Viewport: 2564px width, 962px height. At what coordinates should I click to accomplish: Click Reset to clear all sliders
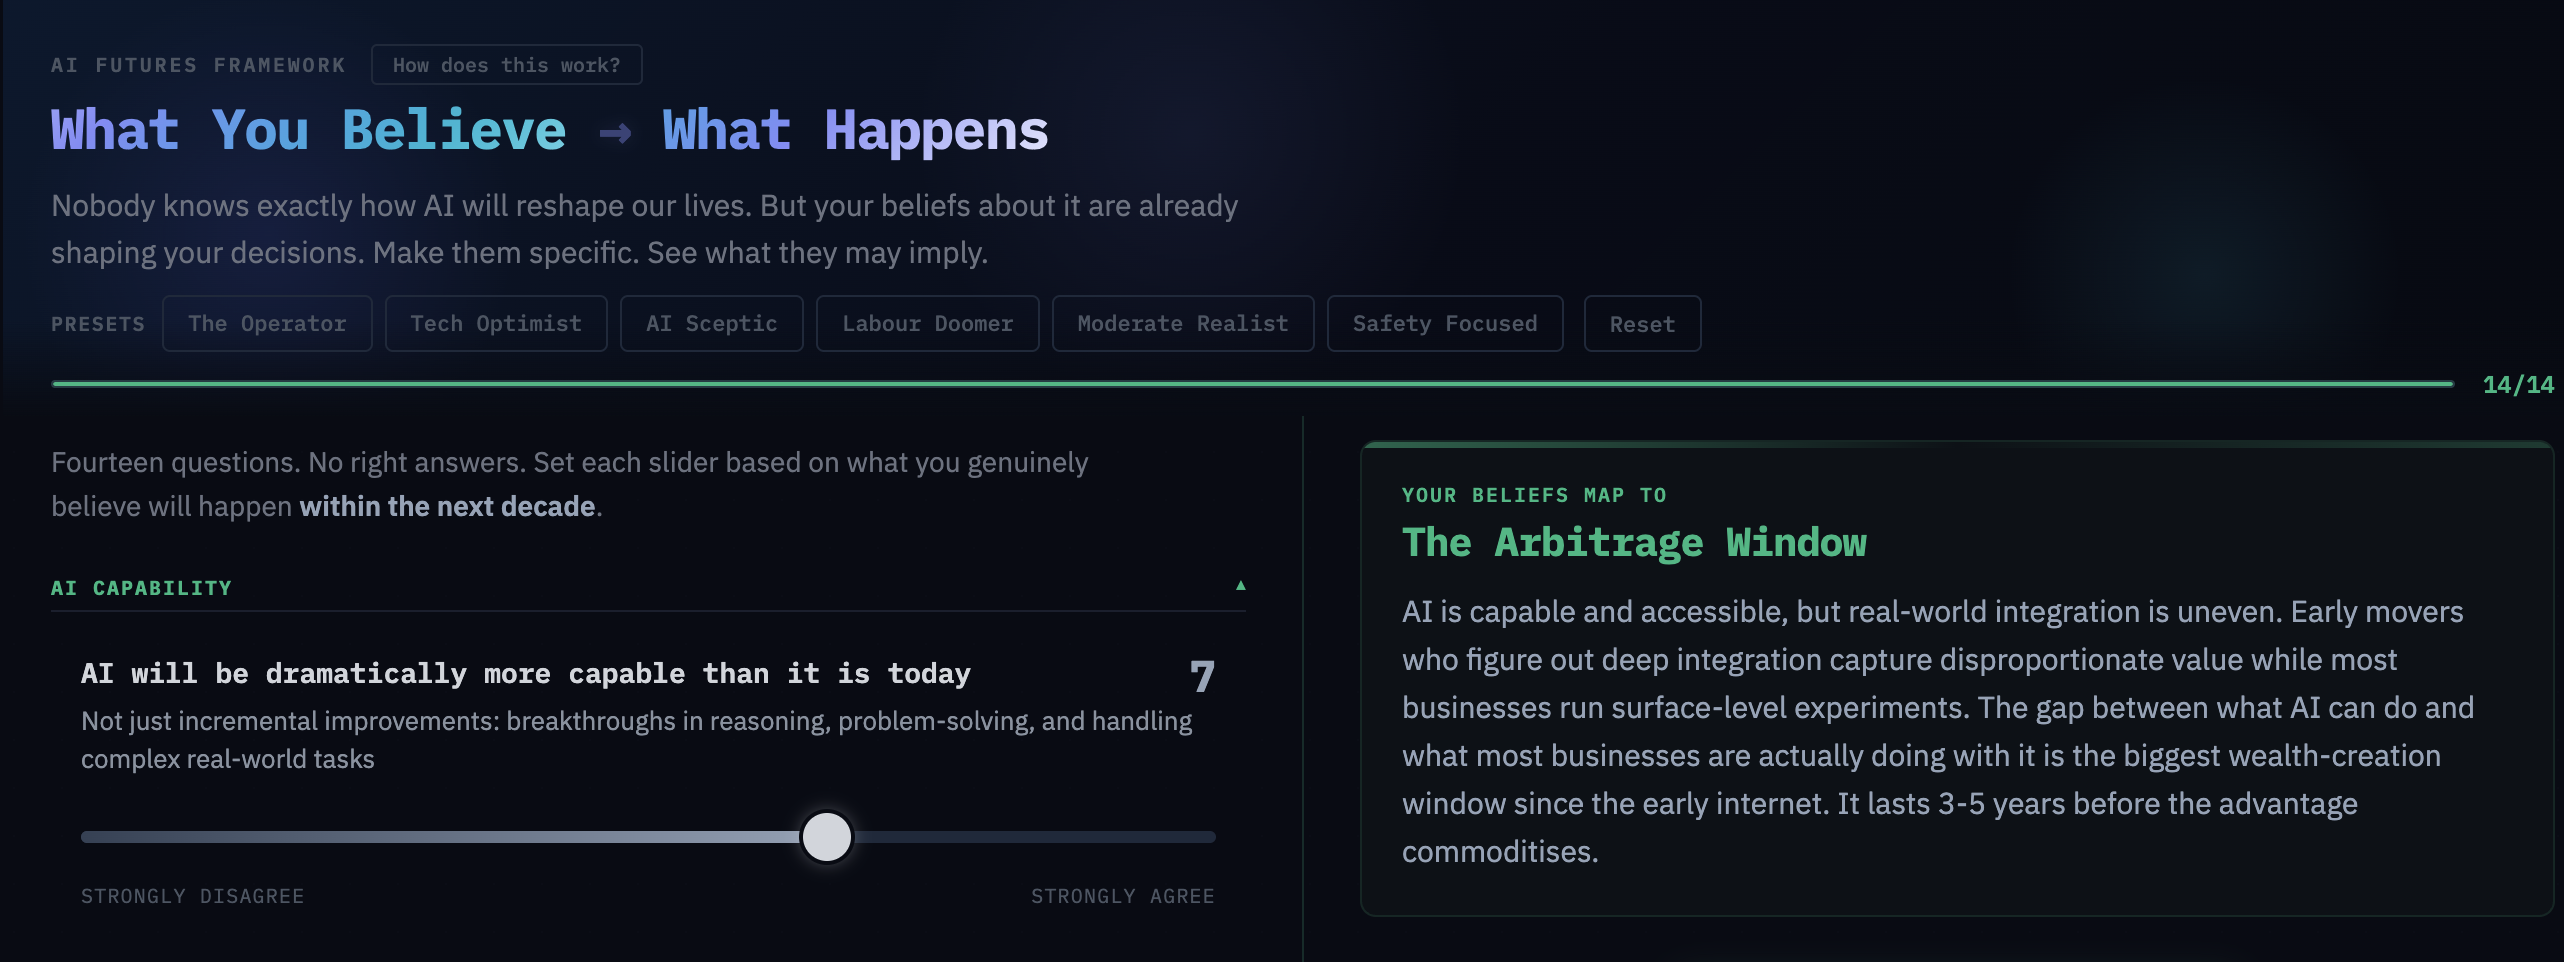(1642, 323)
